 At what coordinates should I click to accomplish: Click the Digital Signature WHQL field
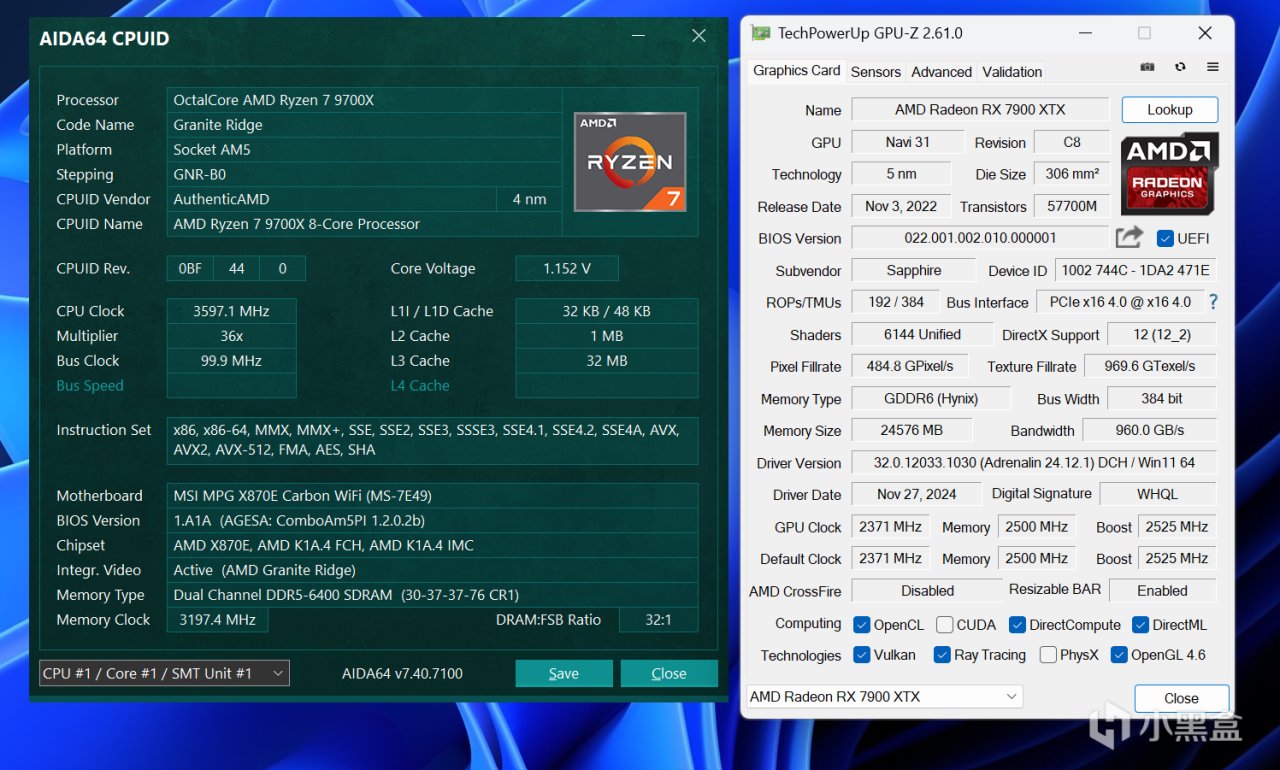(x=1158, y=494)
